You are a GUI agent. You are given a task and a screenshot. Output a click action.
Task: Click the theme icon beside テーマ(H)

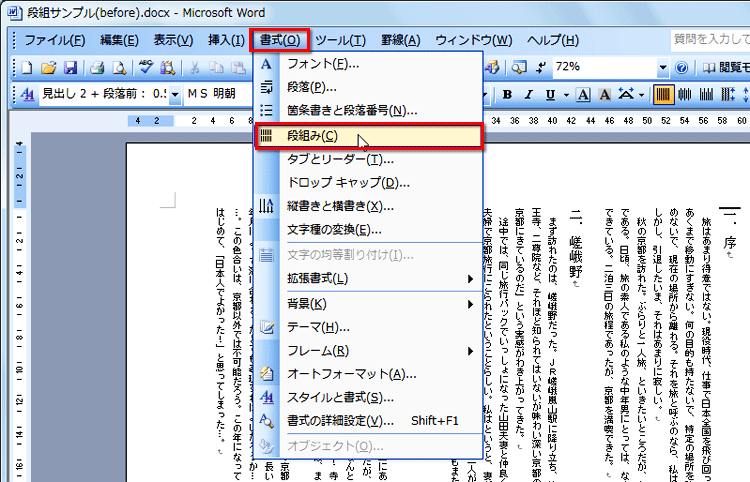[x=266, y=328]
